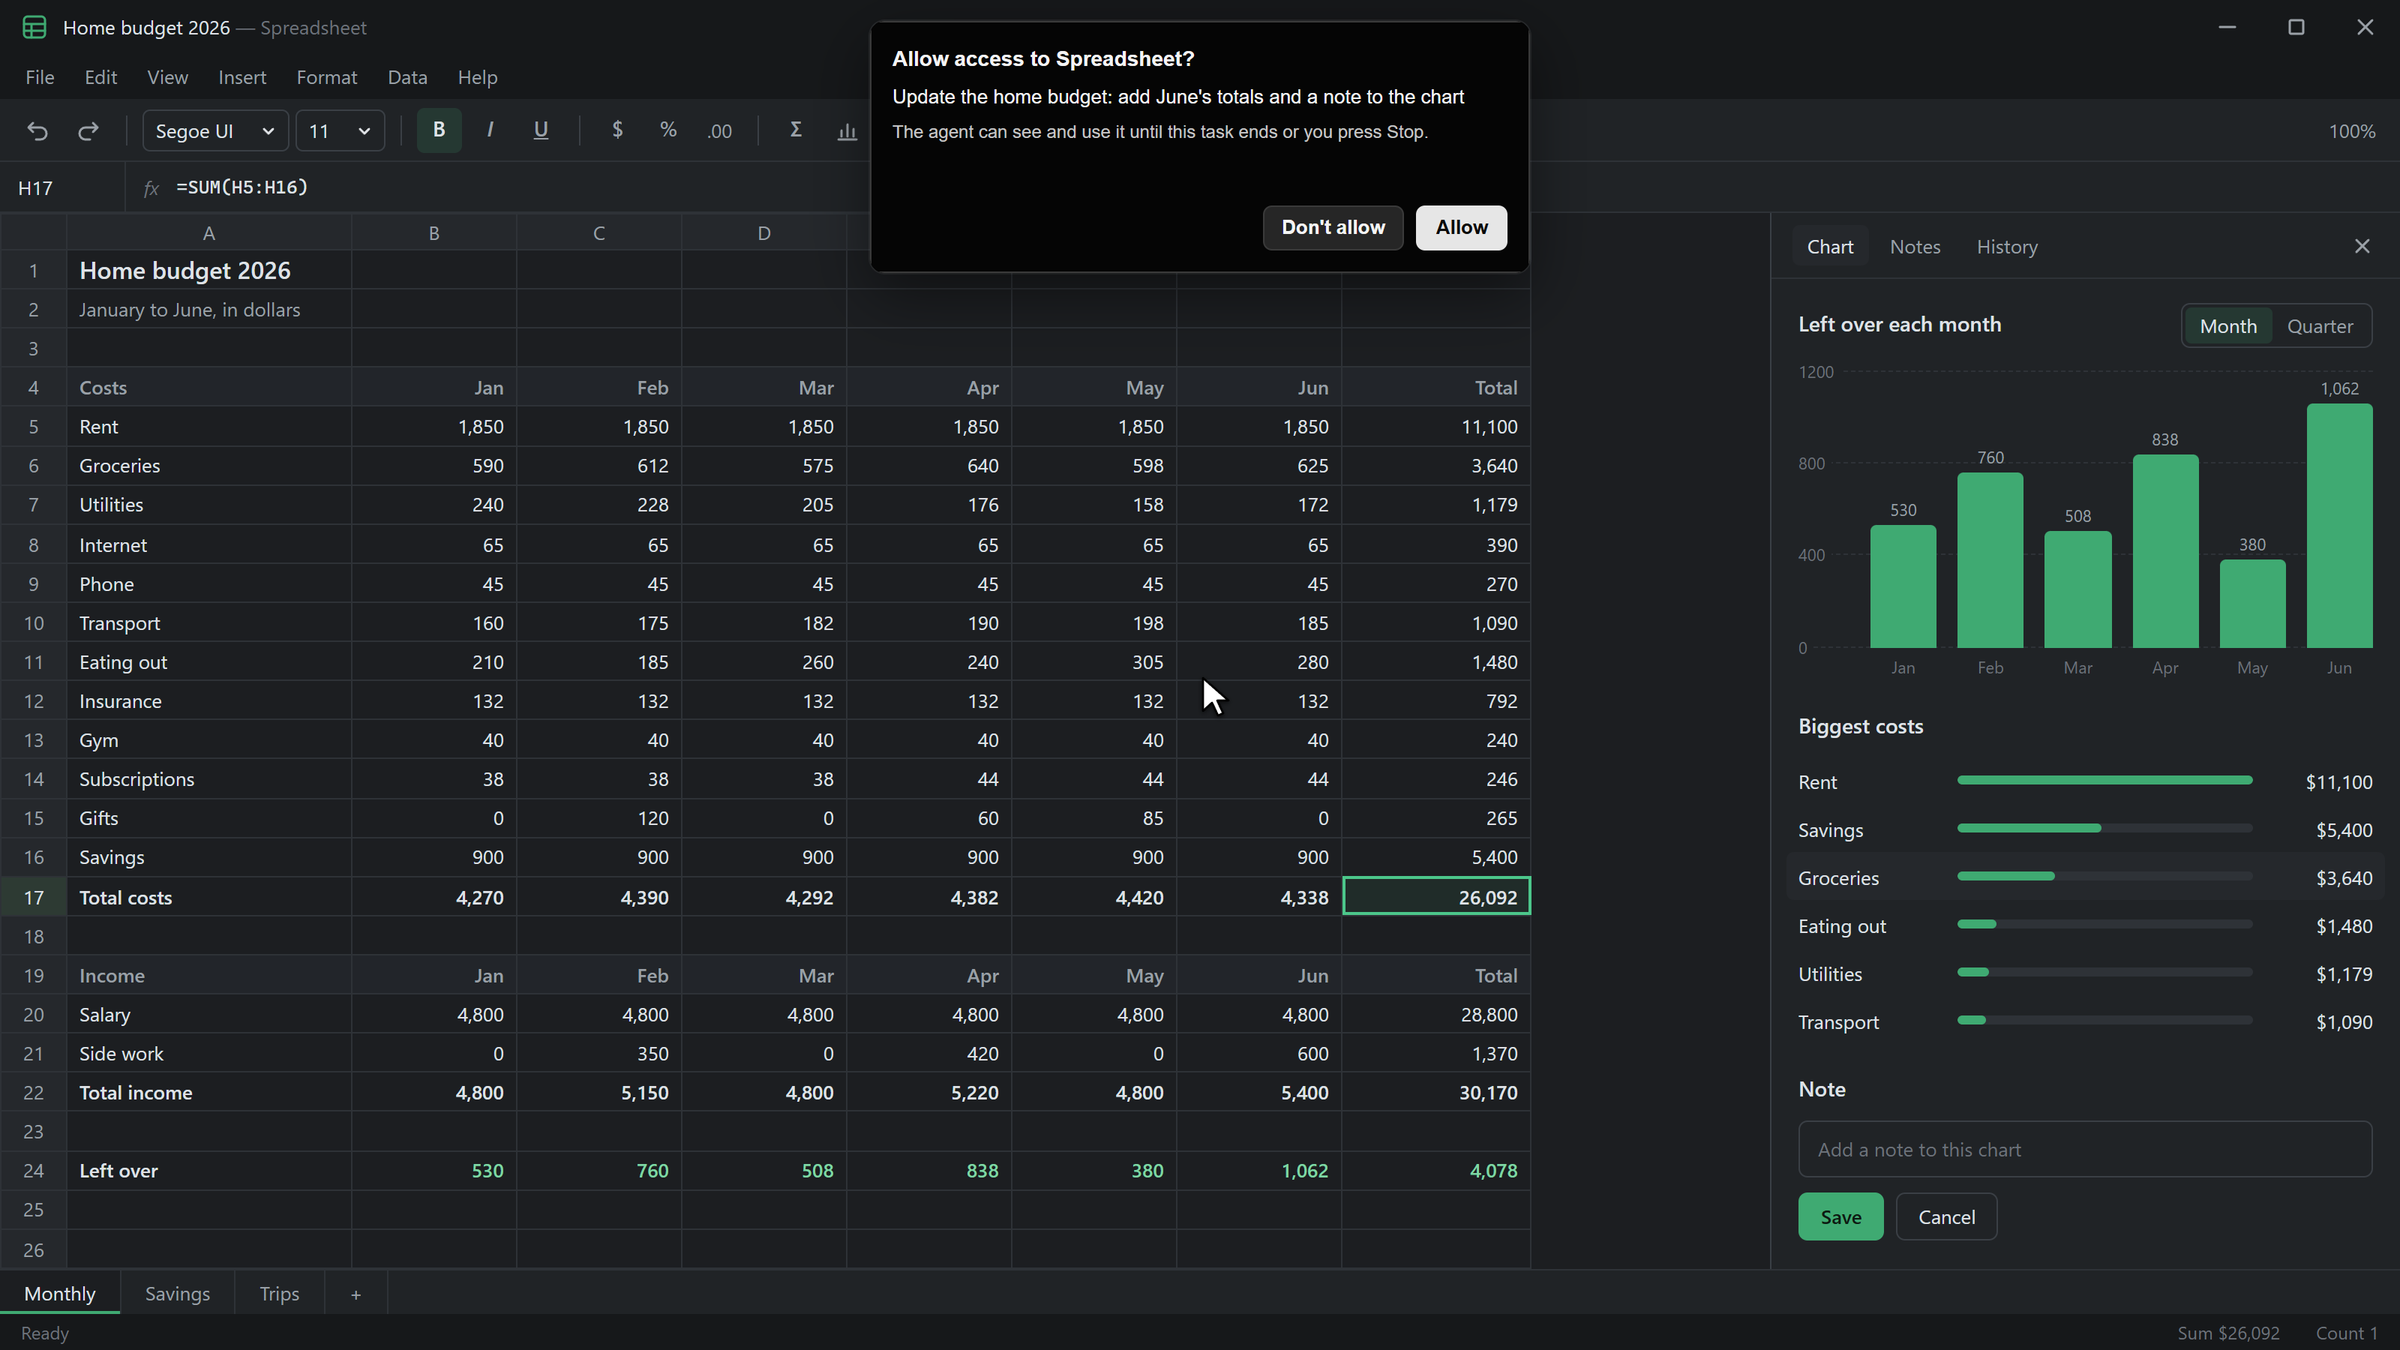Switch to the History panel tab

point(2007,247)
